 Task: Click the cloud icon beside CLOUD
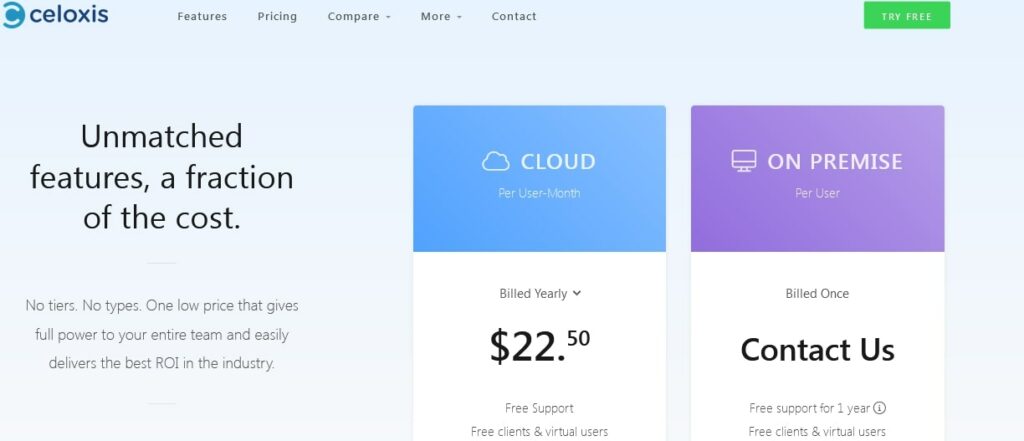click(496, 161)
